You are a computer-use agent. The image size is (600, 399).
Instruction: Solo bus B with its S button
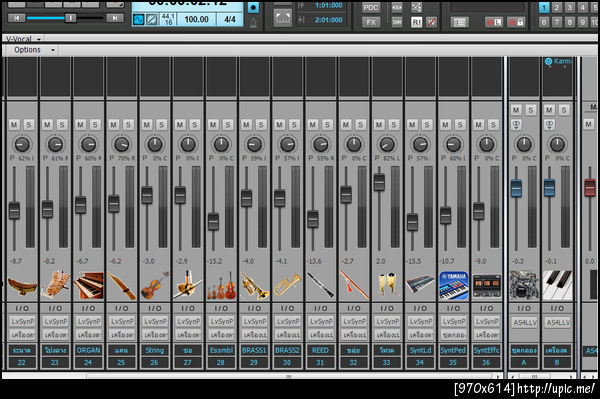point(564,110)
